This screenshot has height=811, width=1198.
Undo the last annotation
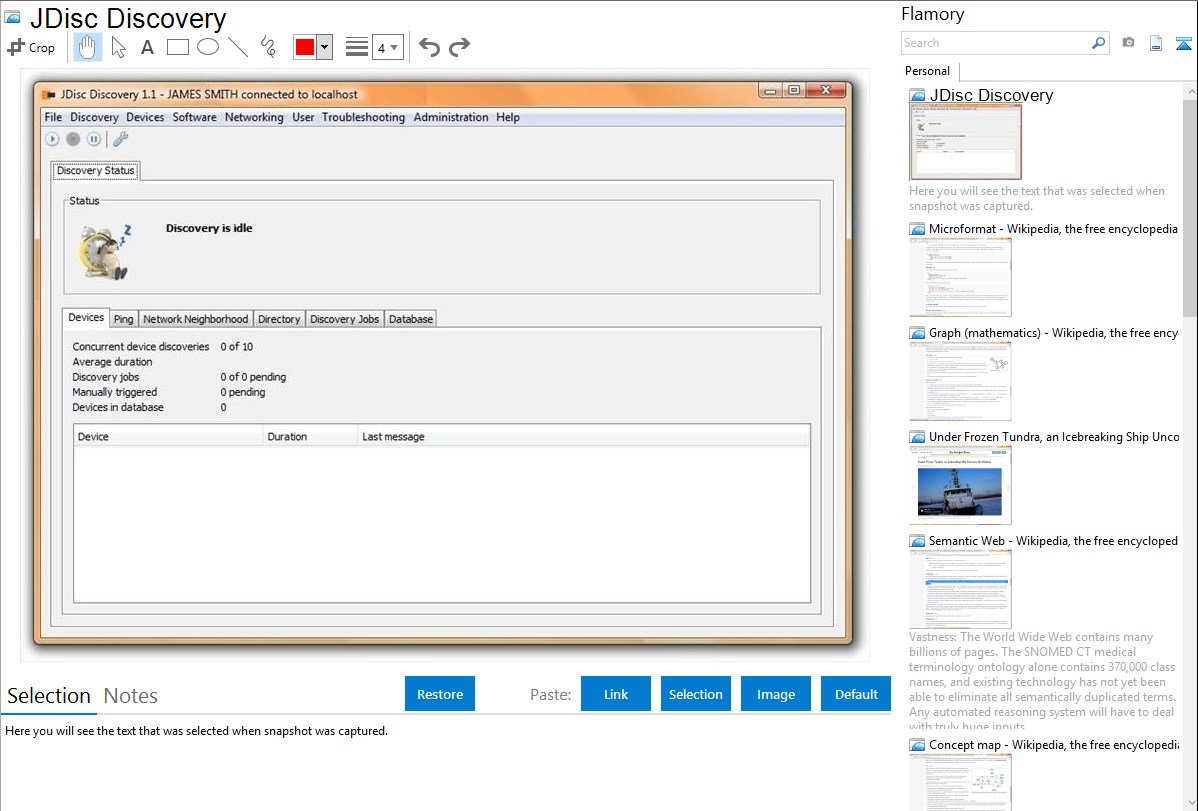pos(429,47)
